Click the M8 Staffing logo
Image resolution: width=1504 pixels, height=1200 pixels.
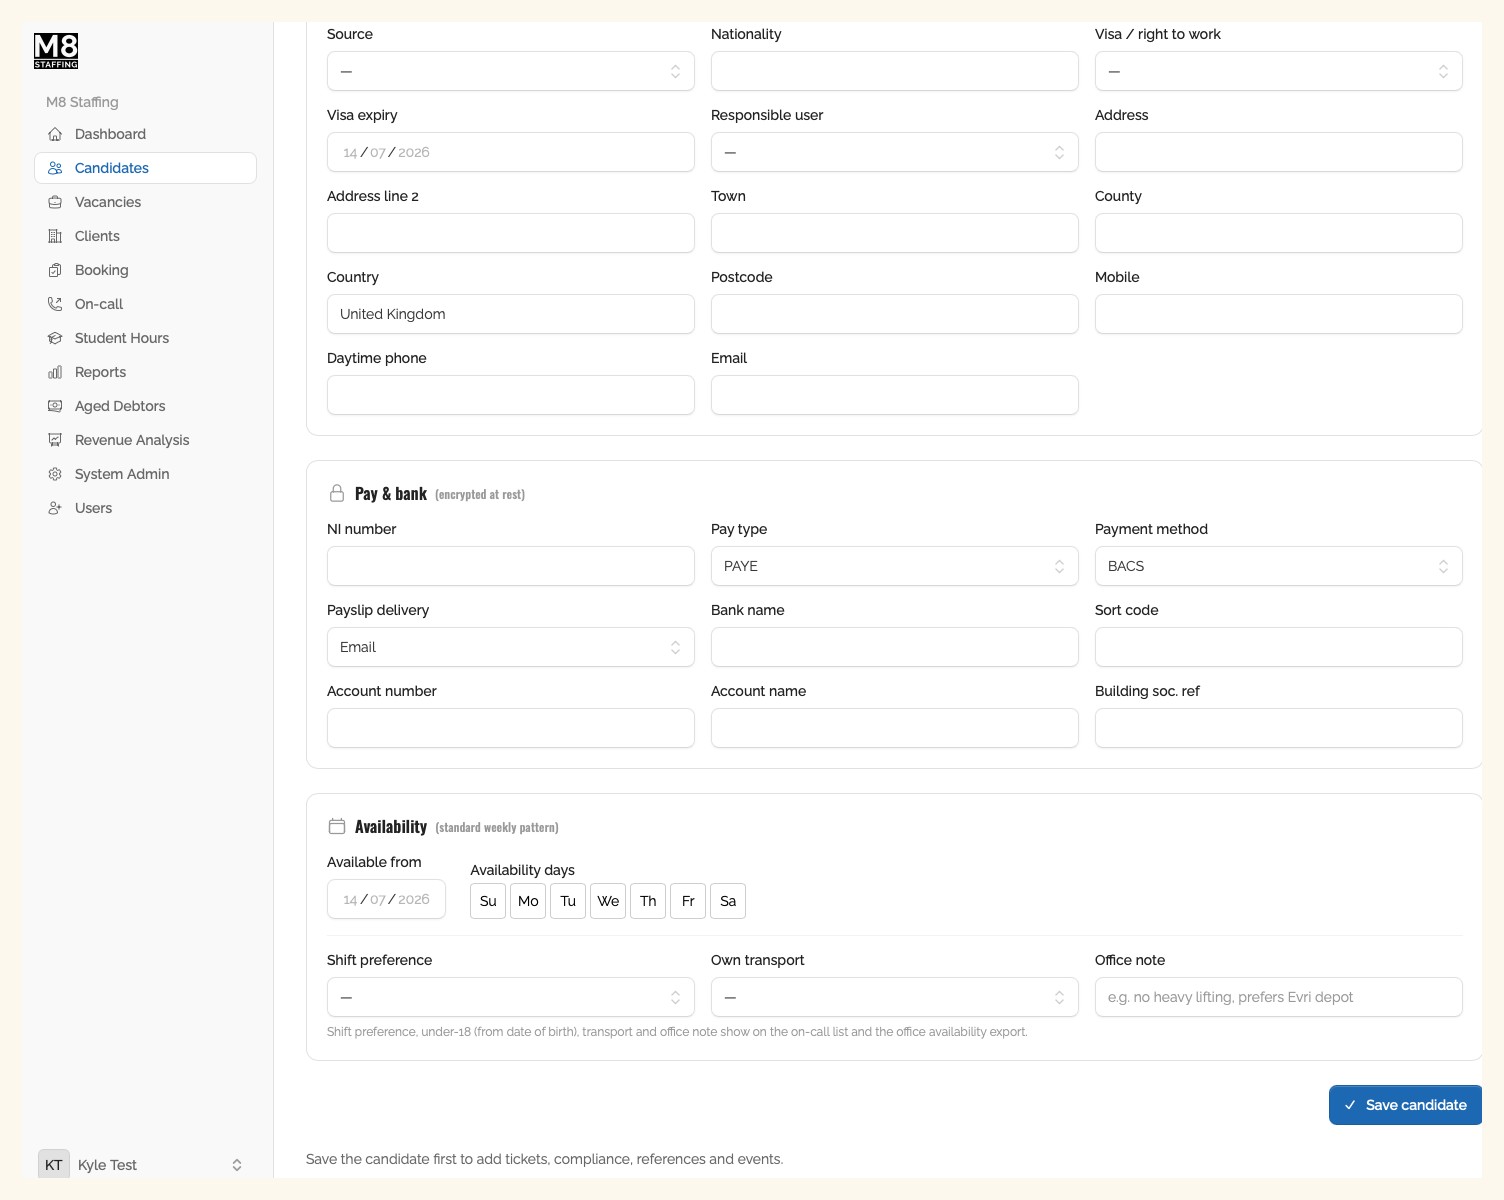coord(56,51)
